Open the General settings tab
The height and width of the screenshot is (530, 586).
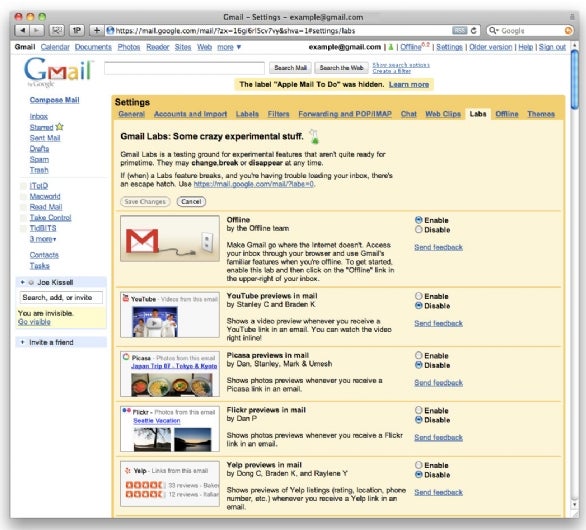[x=132, y=114]
